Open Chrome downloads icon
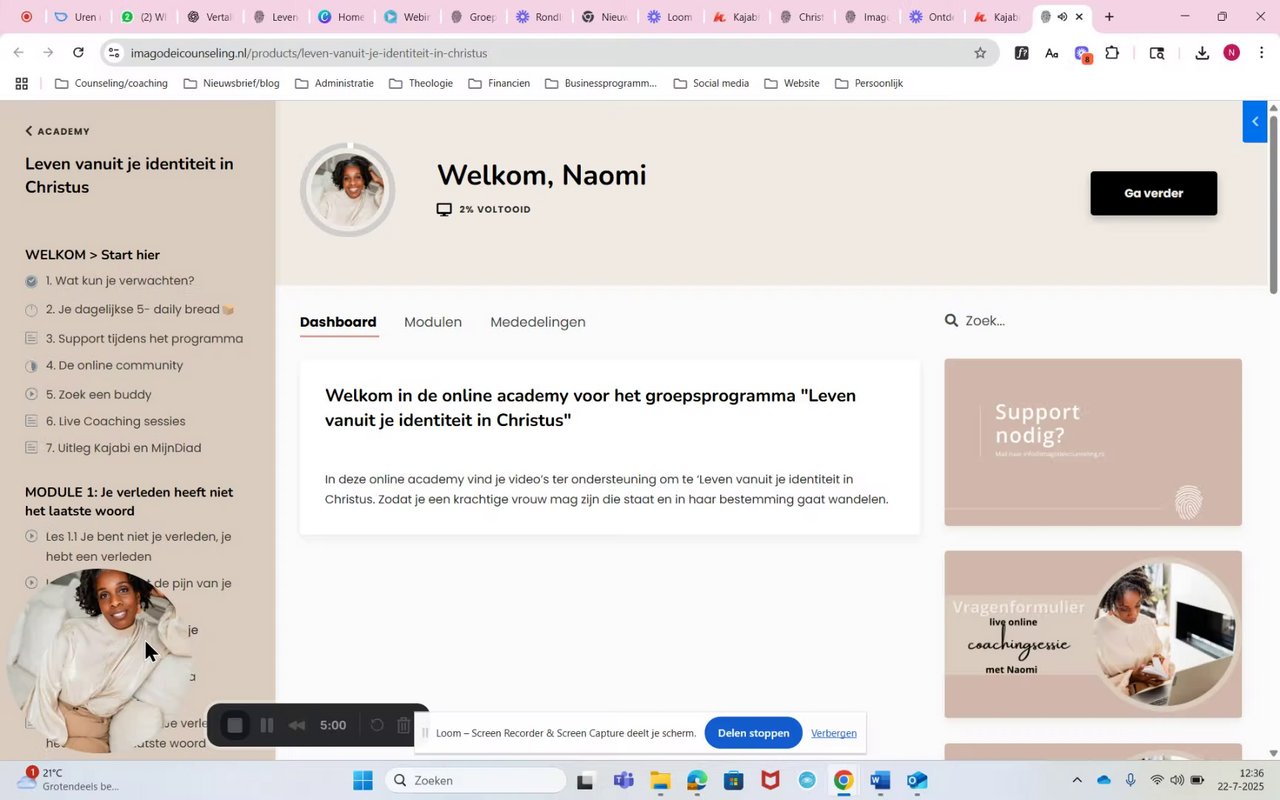The image size is (1280, 800). pos(1202,53)
